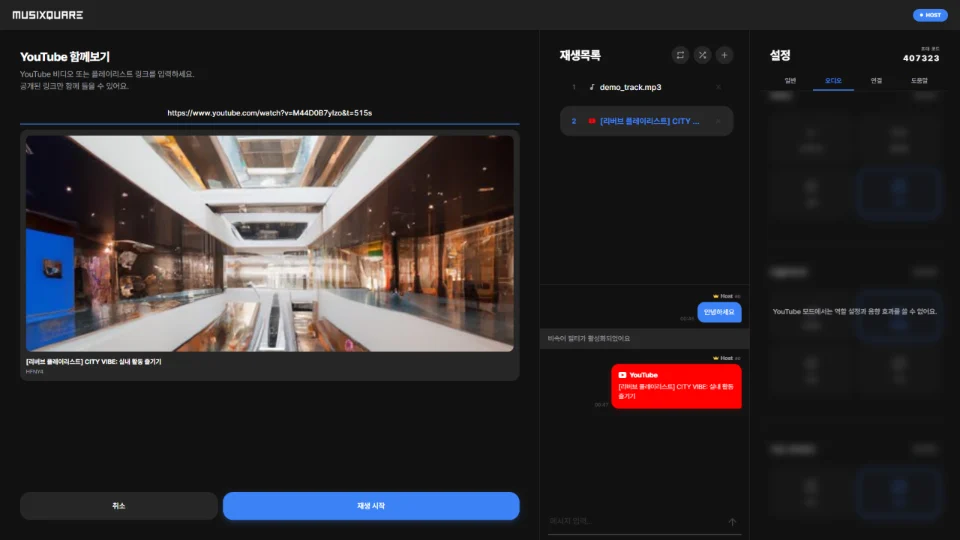Remove the CITY playlist item with its X

pos(718,121)
